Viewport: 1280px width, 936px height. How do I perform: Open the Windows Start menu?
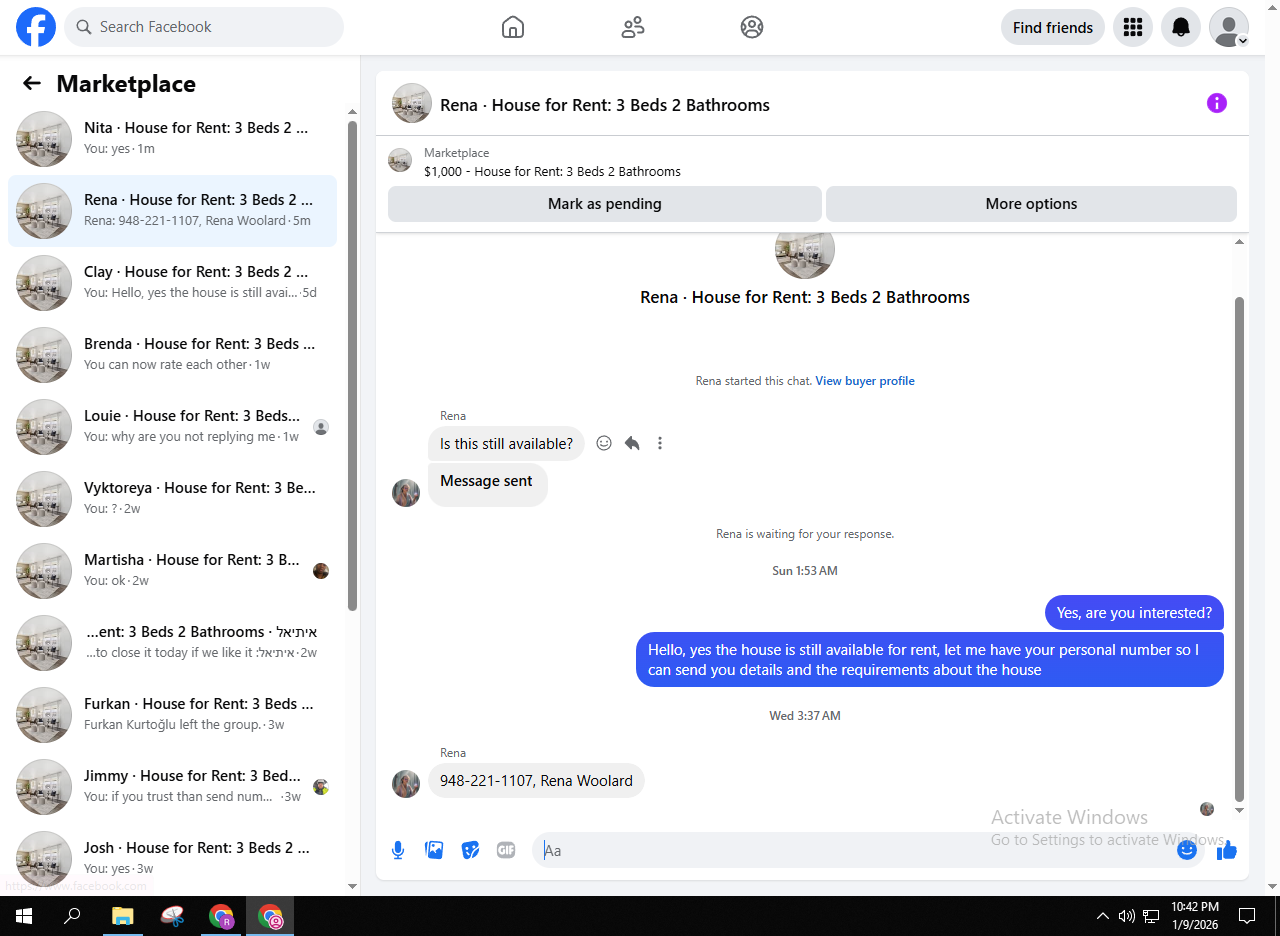point(24,915)
